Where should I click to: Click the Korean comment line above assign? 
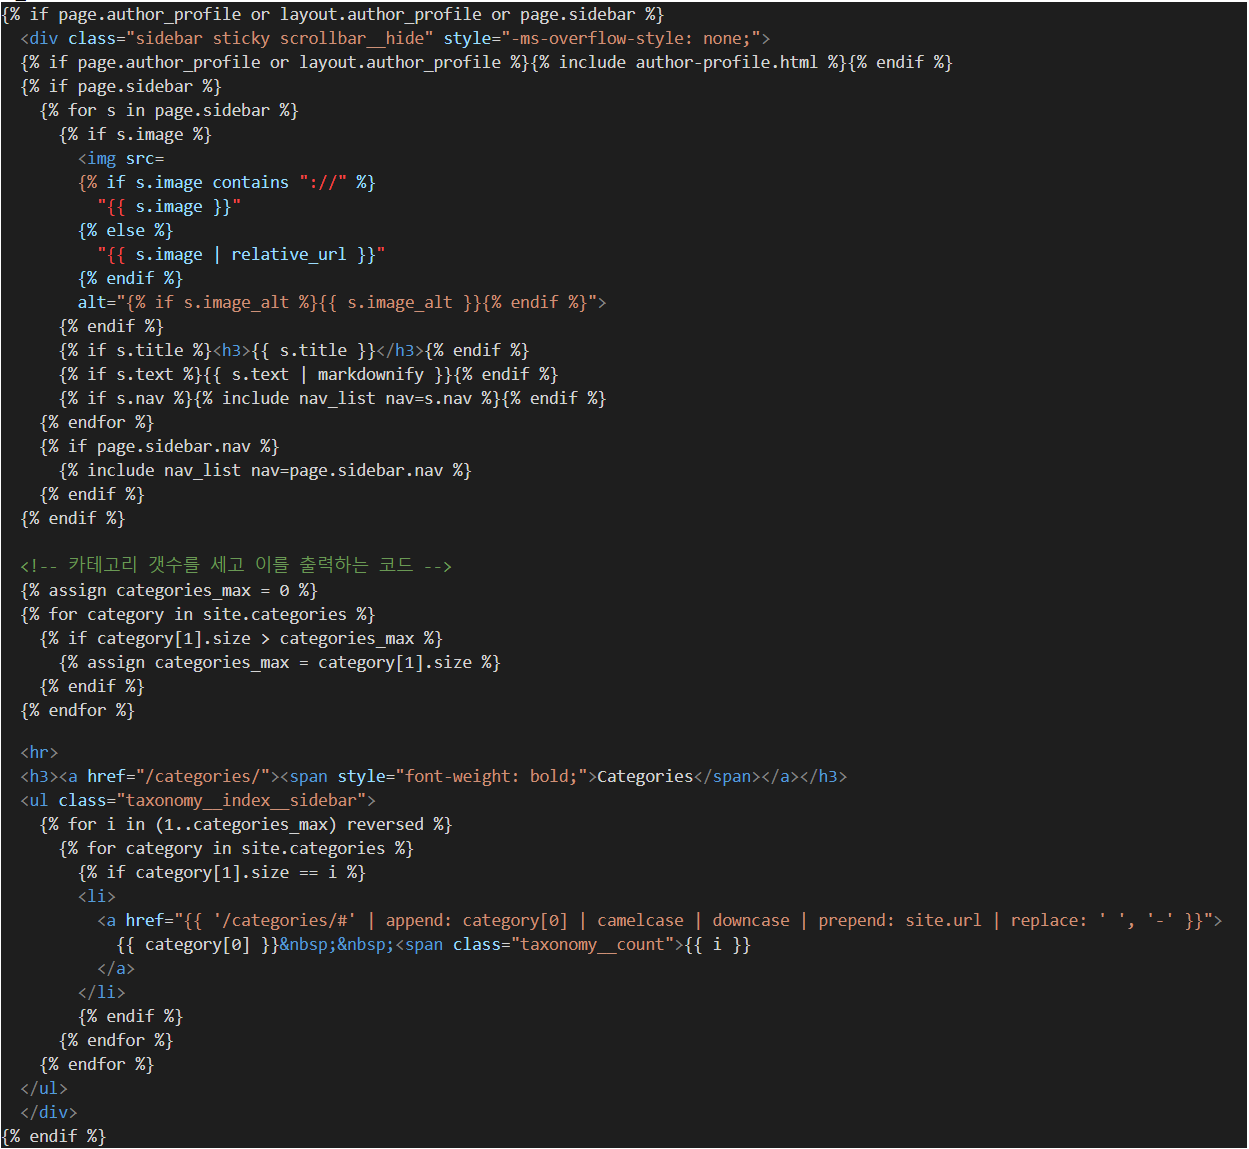235,566
